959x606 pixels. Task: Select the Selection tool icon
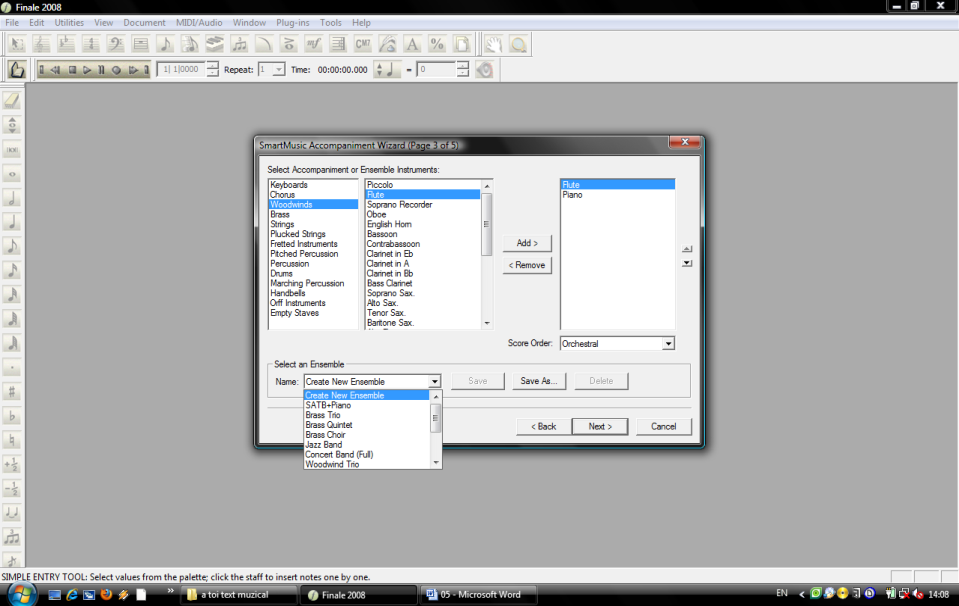pyautogui.click(x=17, y=44)
